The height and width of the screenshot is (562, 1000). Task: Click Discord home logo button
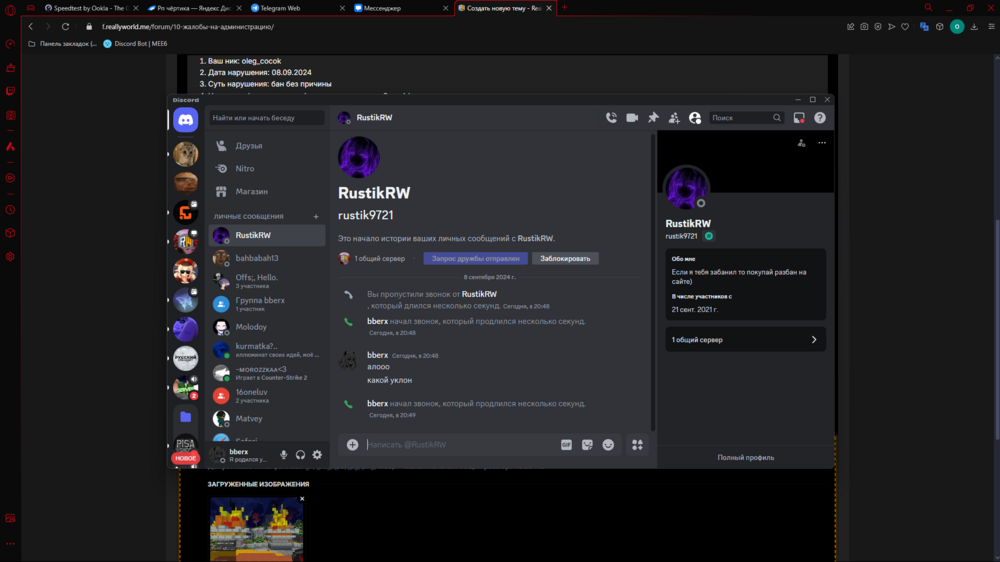pyautogui.click(x=186, y=119)
